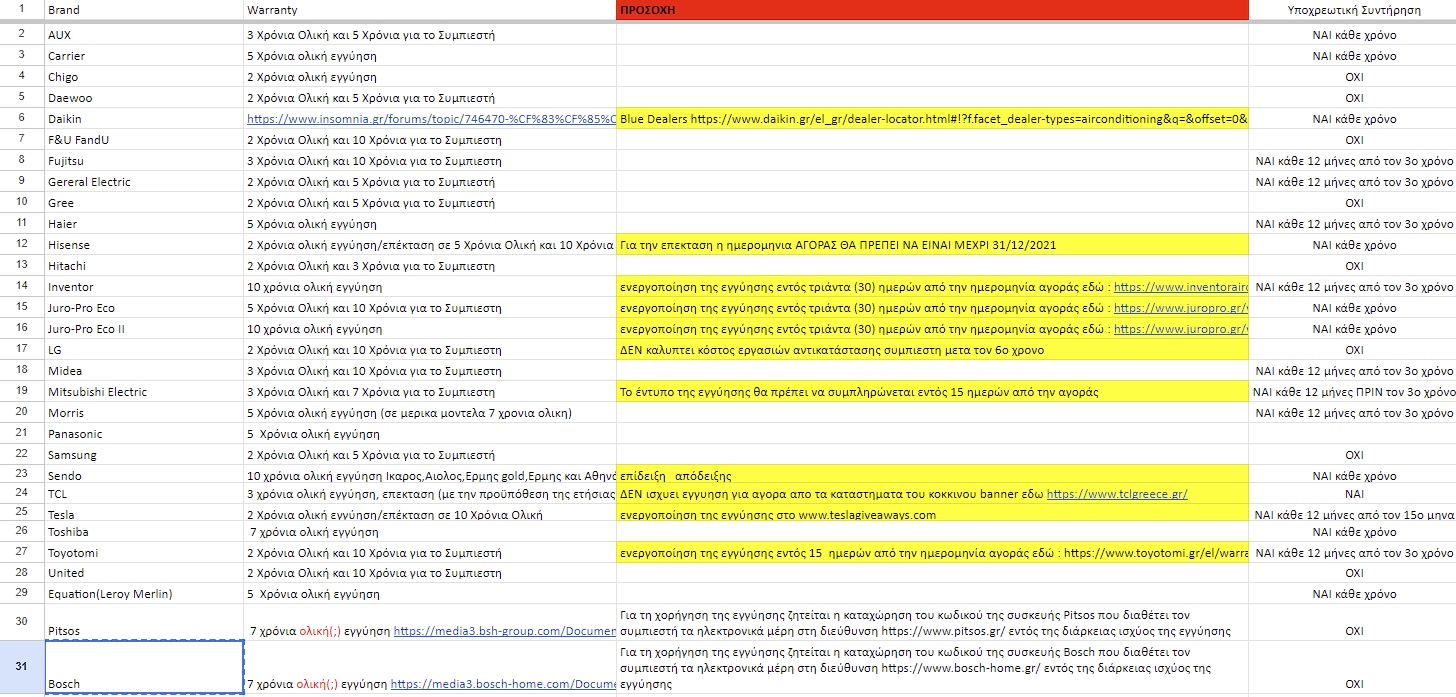Select the Morris brand cell
Viewport: 1456px width, 697px height.
click(x=144, y=413)
